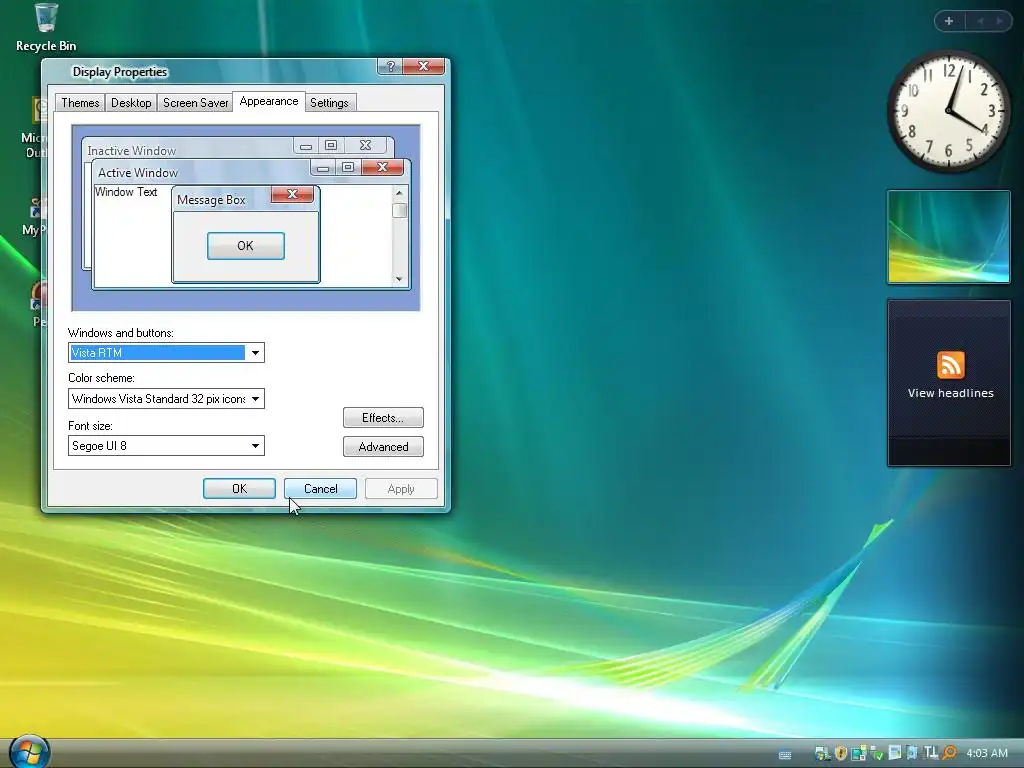Click the taskbar clock showing 4:03 AM
1024x768 pixels.
click(987, 753)
